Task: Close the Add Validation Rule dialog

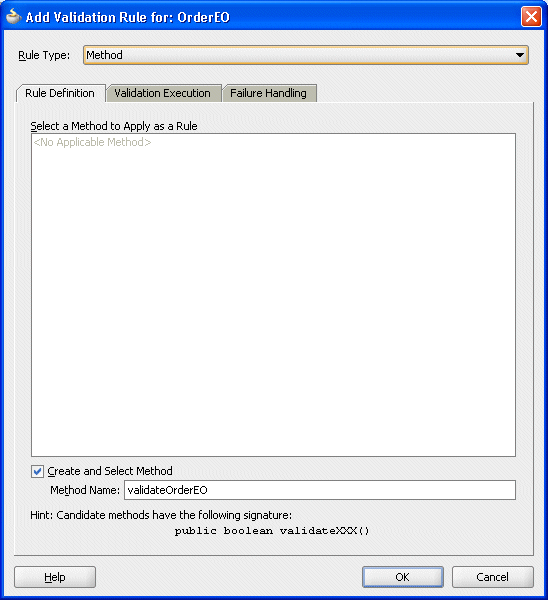Action: pos(531,17)
